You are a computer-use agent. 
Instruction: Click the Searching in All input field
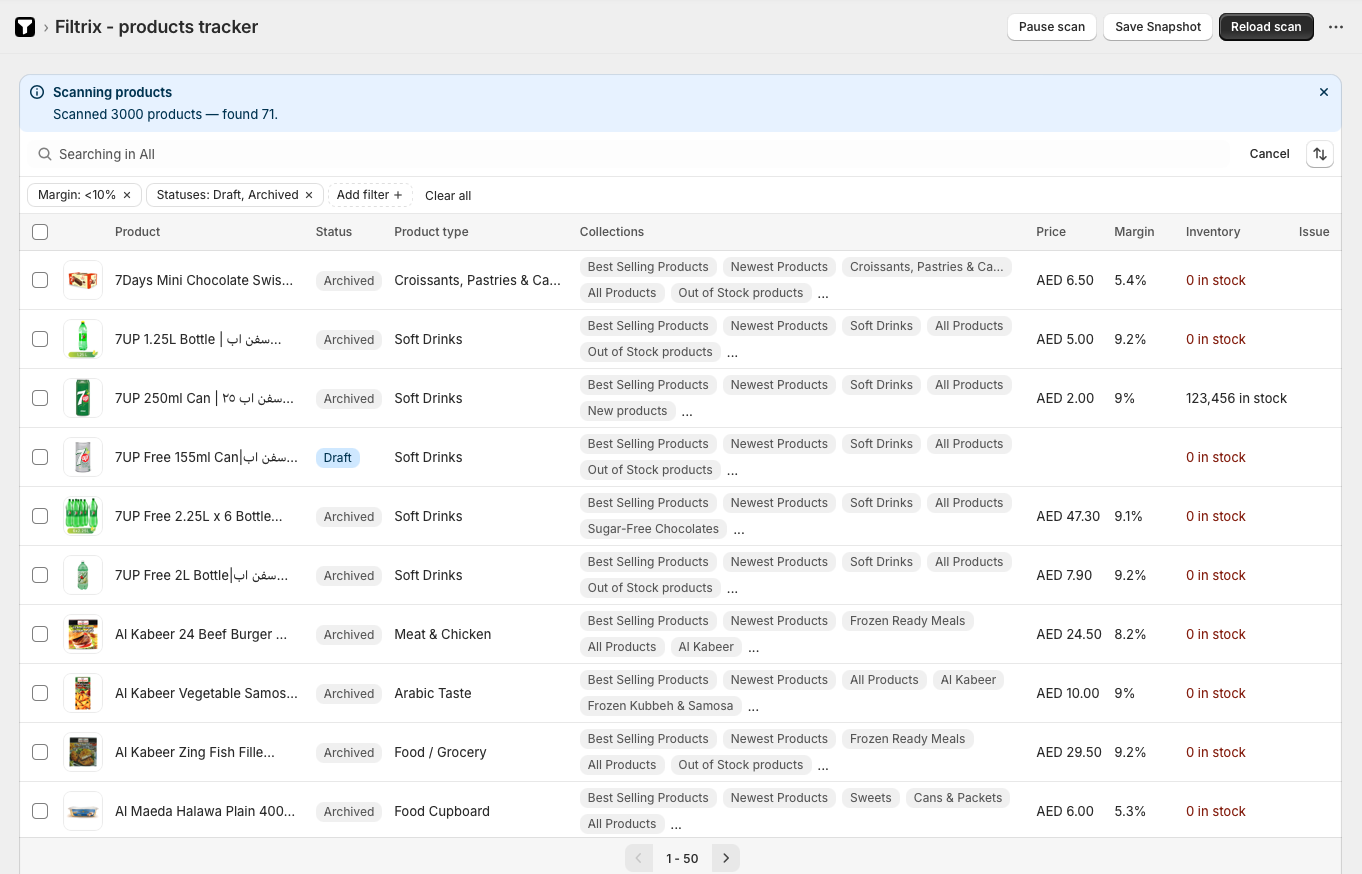click(630, 154)
